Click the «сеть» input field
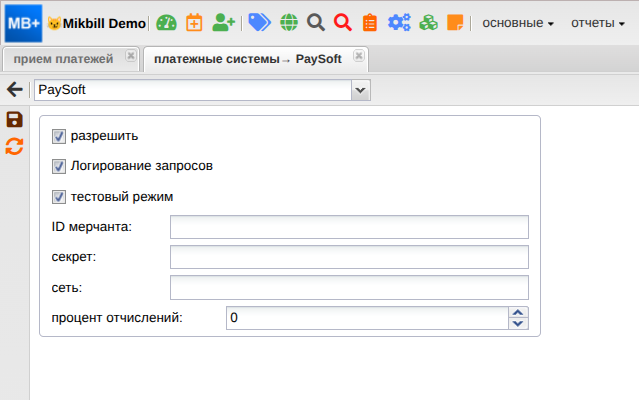The width and height of the screenshot is (639, 400). (x=349, y=288)
